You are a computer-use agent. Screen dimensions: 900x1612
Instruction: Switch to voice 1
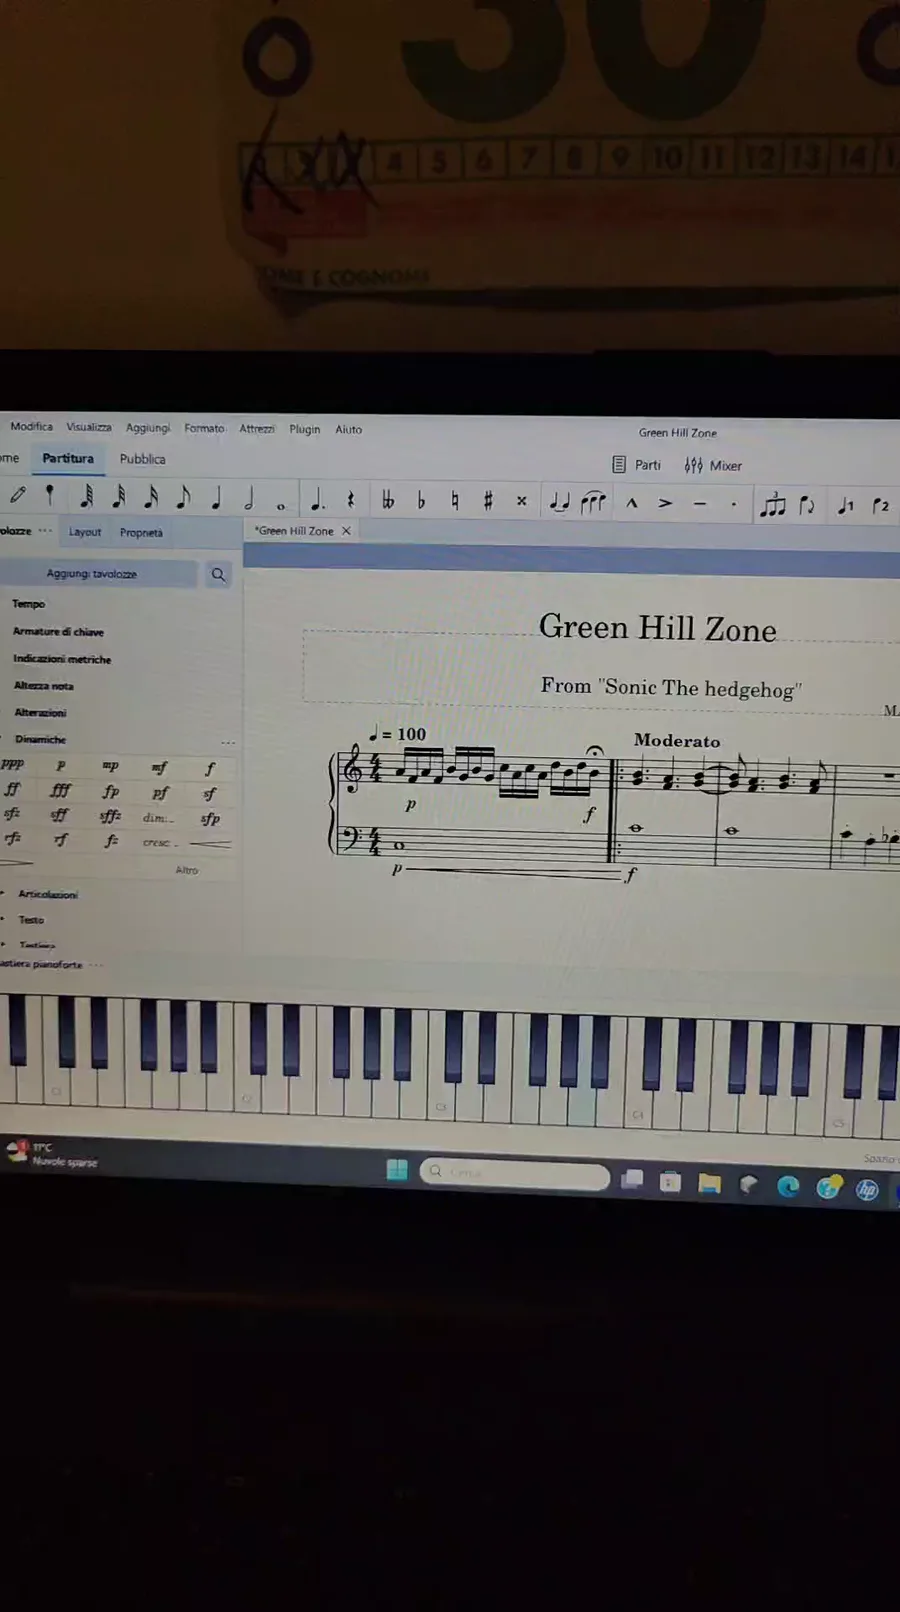[x=846, y=506]
